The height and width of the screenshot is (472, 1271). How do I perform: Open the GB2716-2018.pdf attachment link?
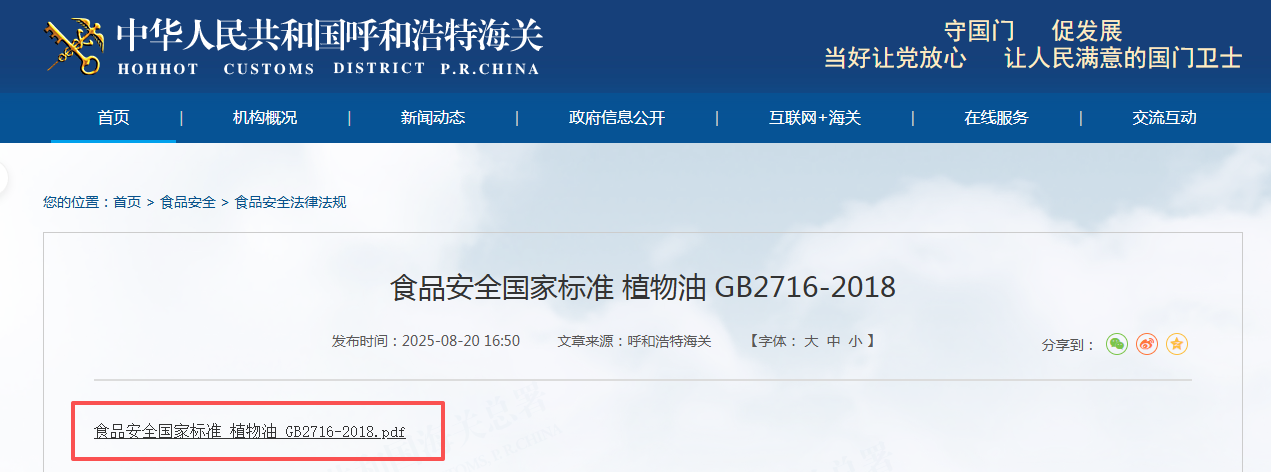point(250,431)
